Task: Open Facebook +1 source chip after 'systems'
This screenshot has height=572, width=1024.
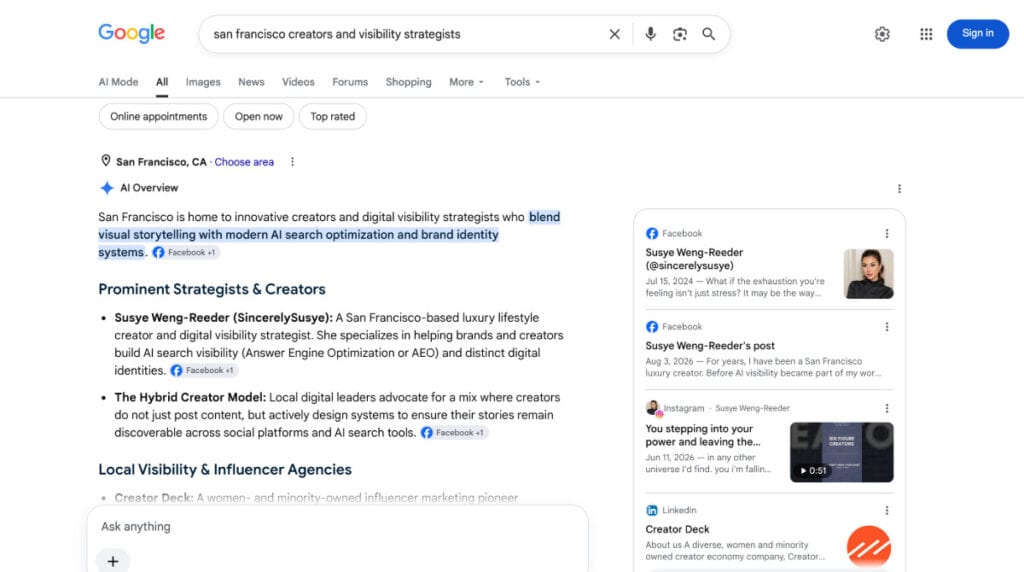Action: click(185, 252)
